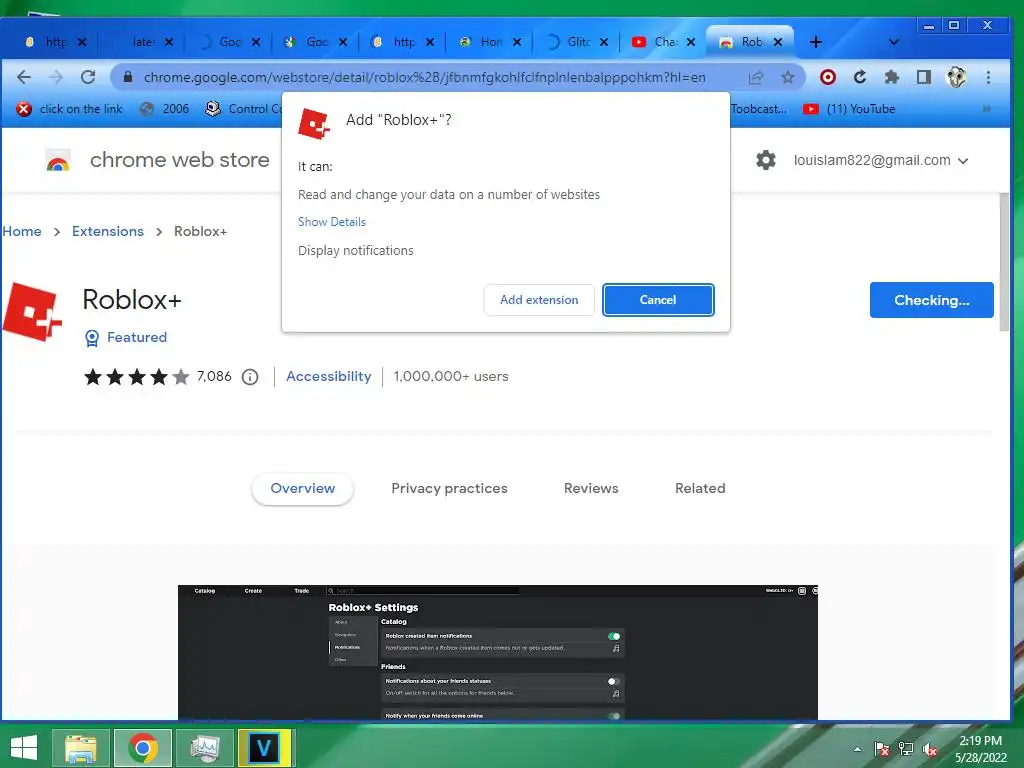Open the 2006 bookmark
1024x768 pixels.
click(x=165, y=109)
